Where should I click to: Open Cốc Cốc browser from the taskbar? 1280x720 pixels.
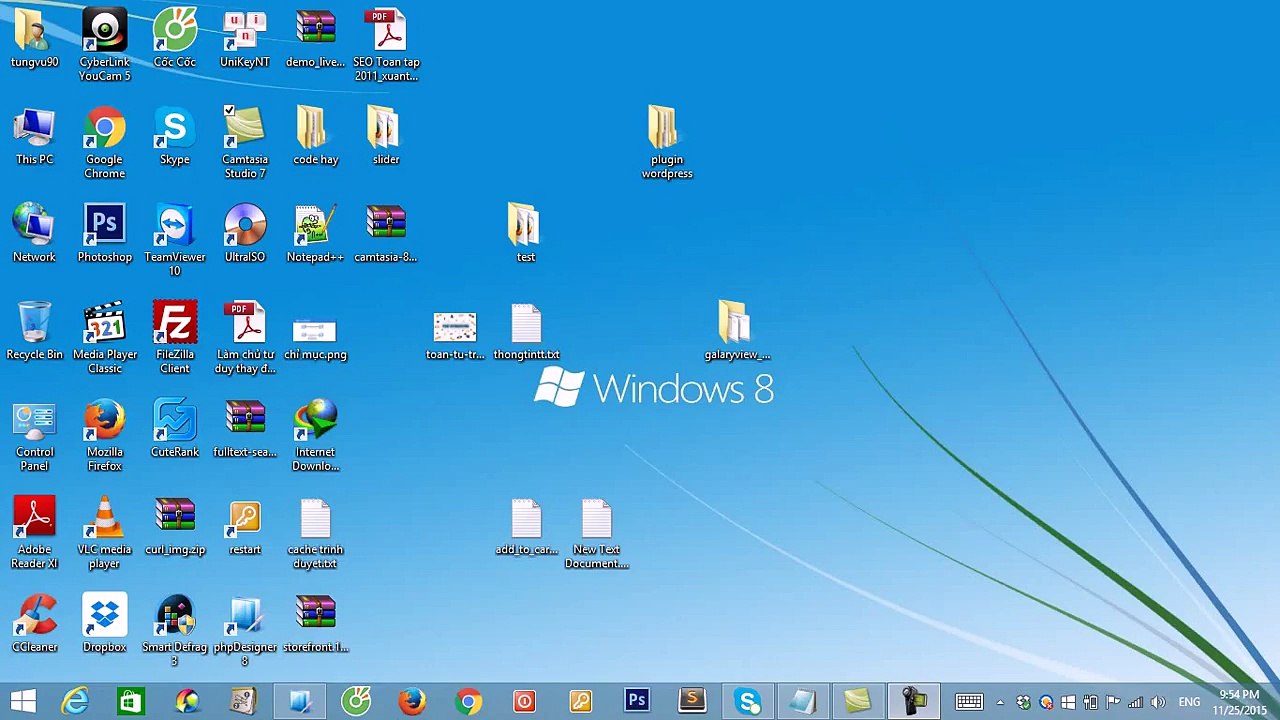tap(356, 701)
